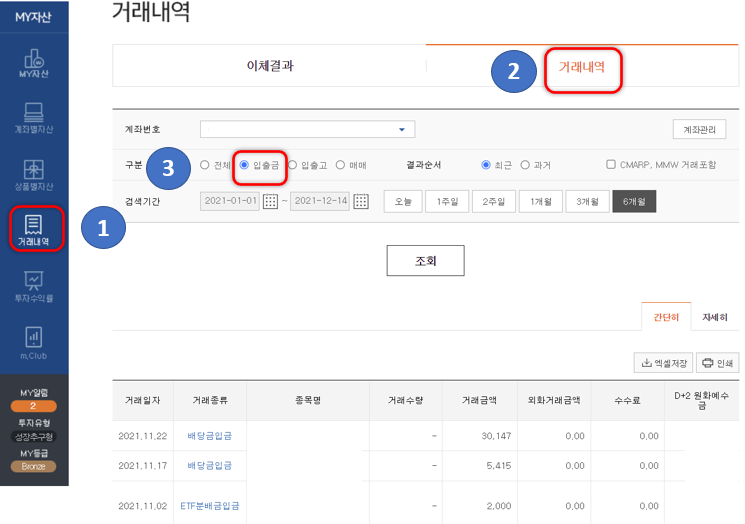Select 과거 result order radio
The width and height of the screenshot is (745, 524).
pyautogui.click(x=525, y=165)
